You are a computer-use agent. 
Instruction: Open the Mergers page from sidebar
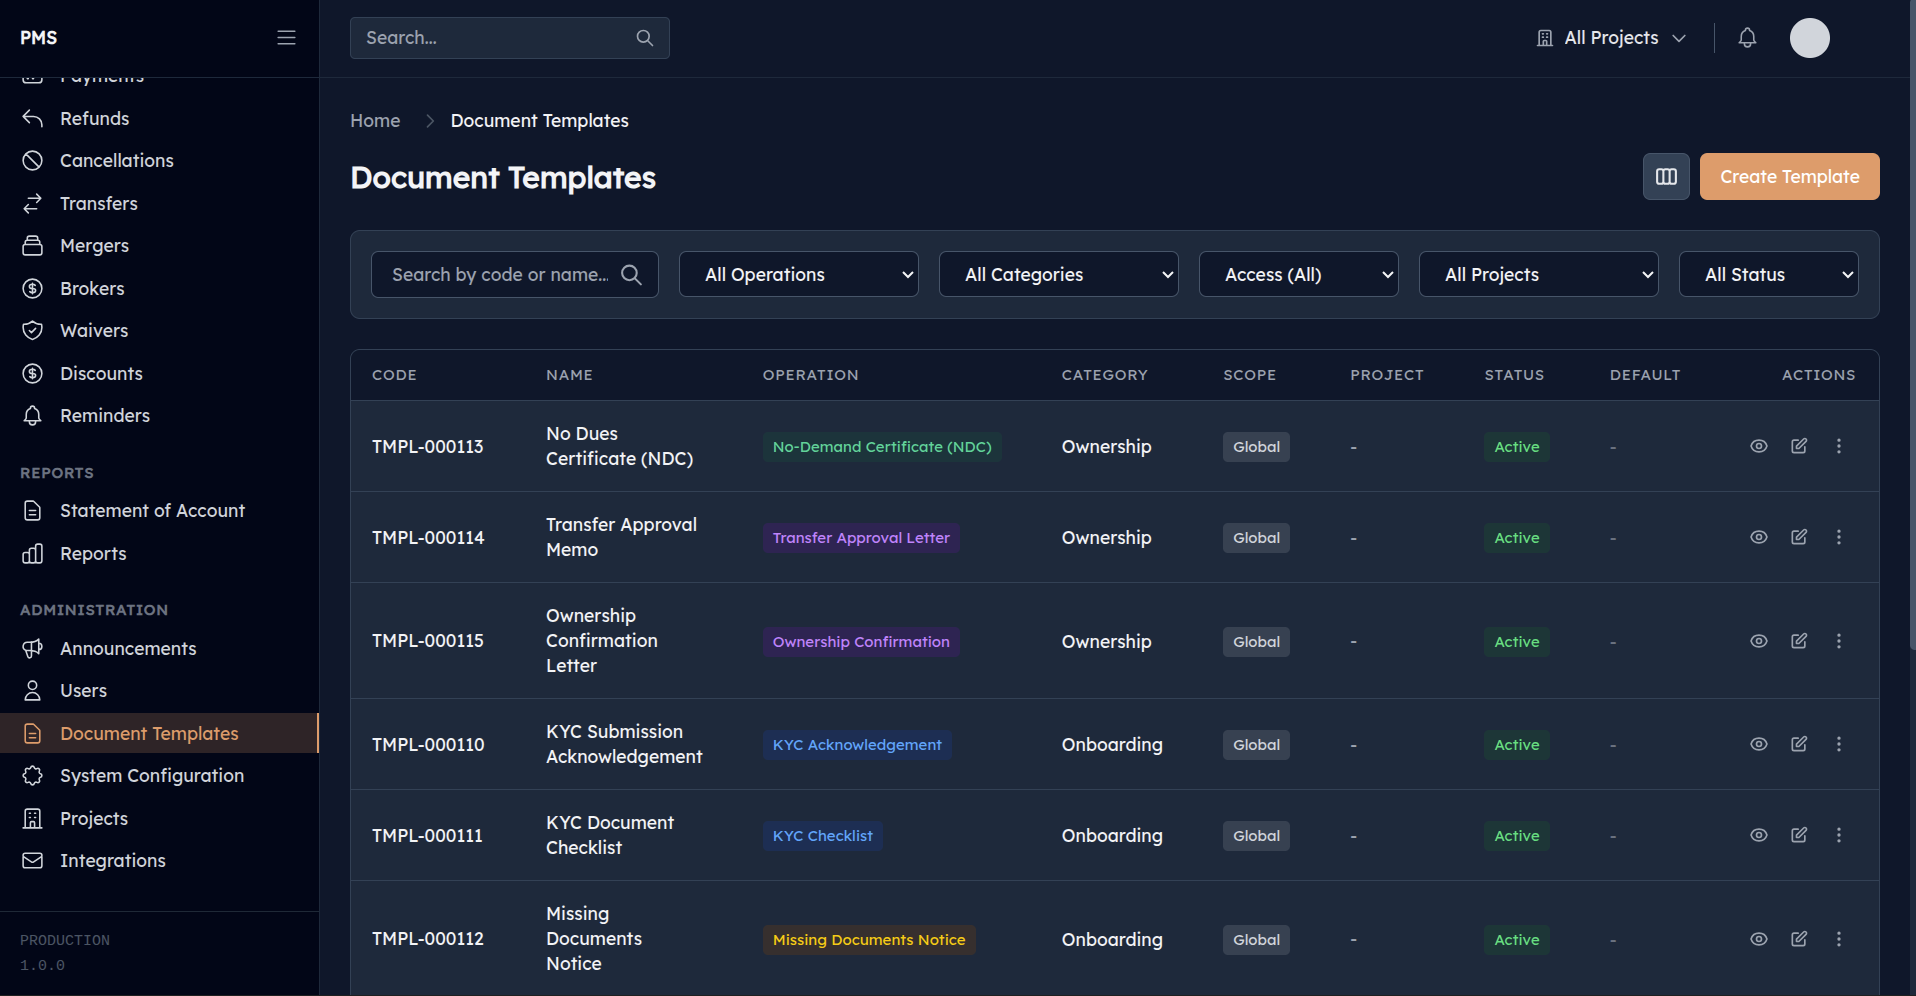94,245
